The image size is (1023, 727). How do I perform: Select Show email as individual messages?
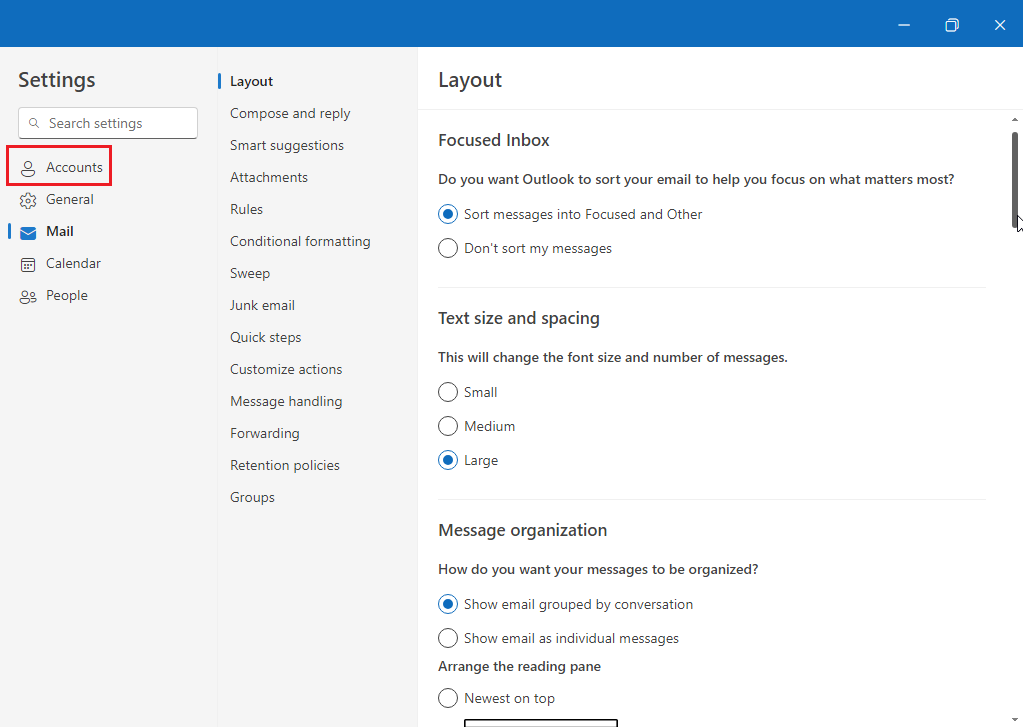pyautogui.click(x=448, y=638)
